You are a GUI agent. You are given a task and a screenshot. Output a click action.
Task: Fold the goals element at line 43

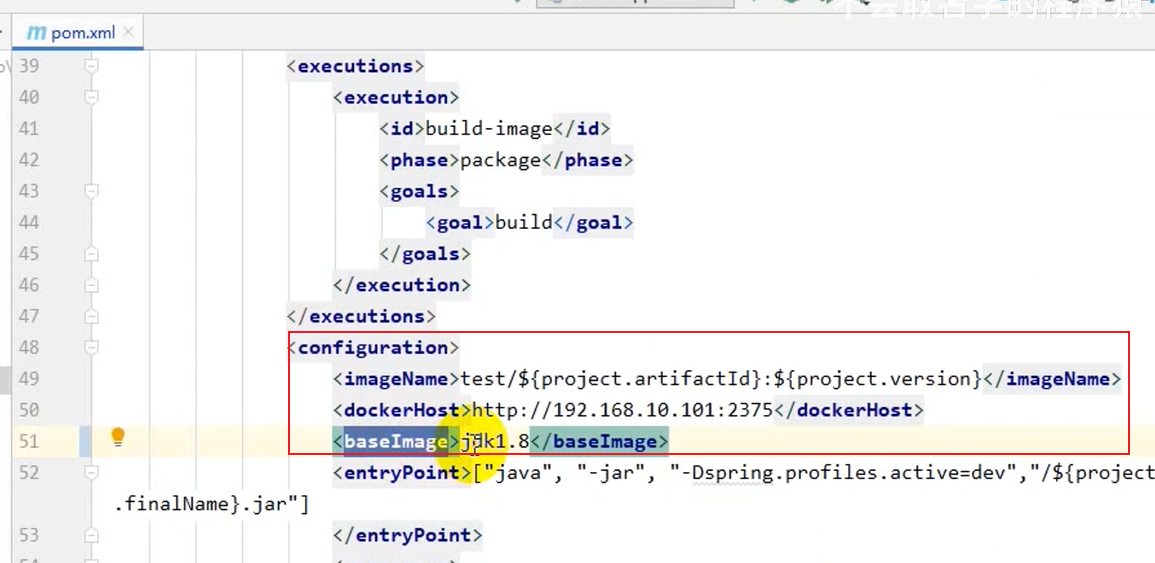tap(91, 192)
